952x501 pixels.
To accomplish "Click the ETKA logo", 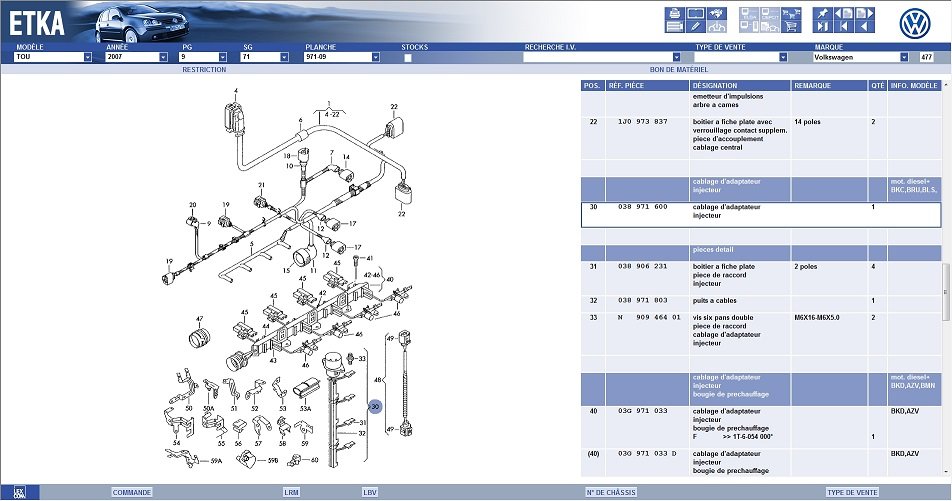I will point(36,23).
